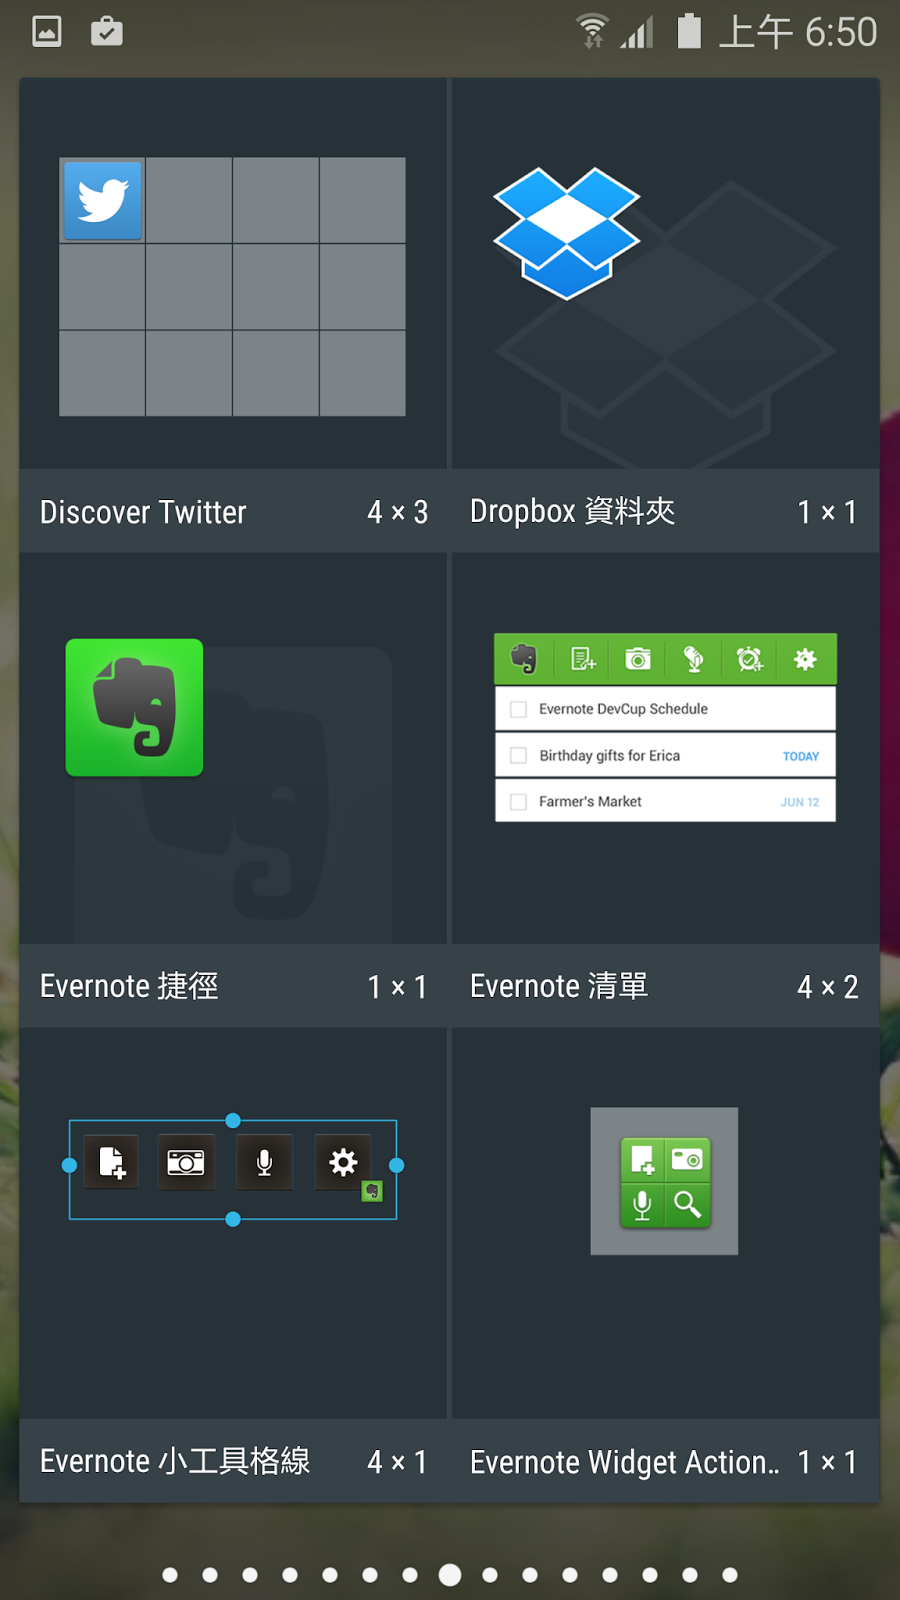Tap elephant icon in Evernote list widget header

pos(523,658)
